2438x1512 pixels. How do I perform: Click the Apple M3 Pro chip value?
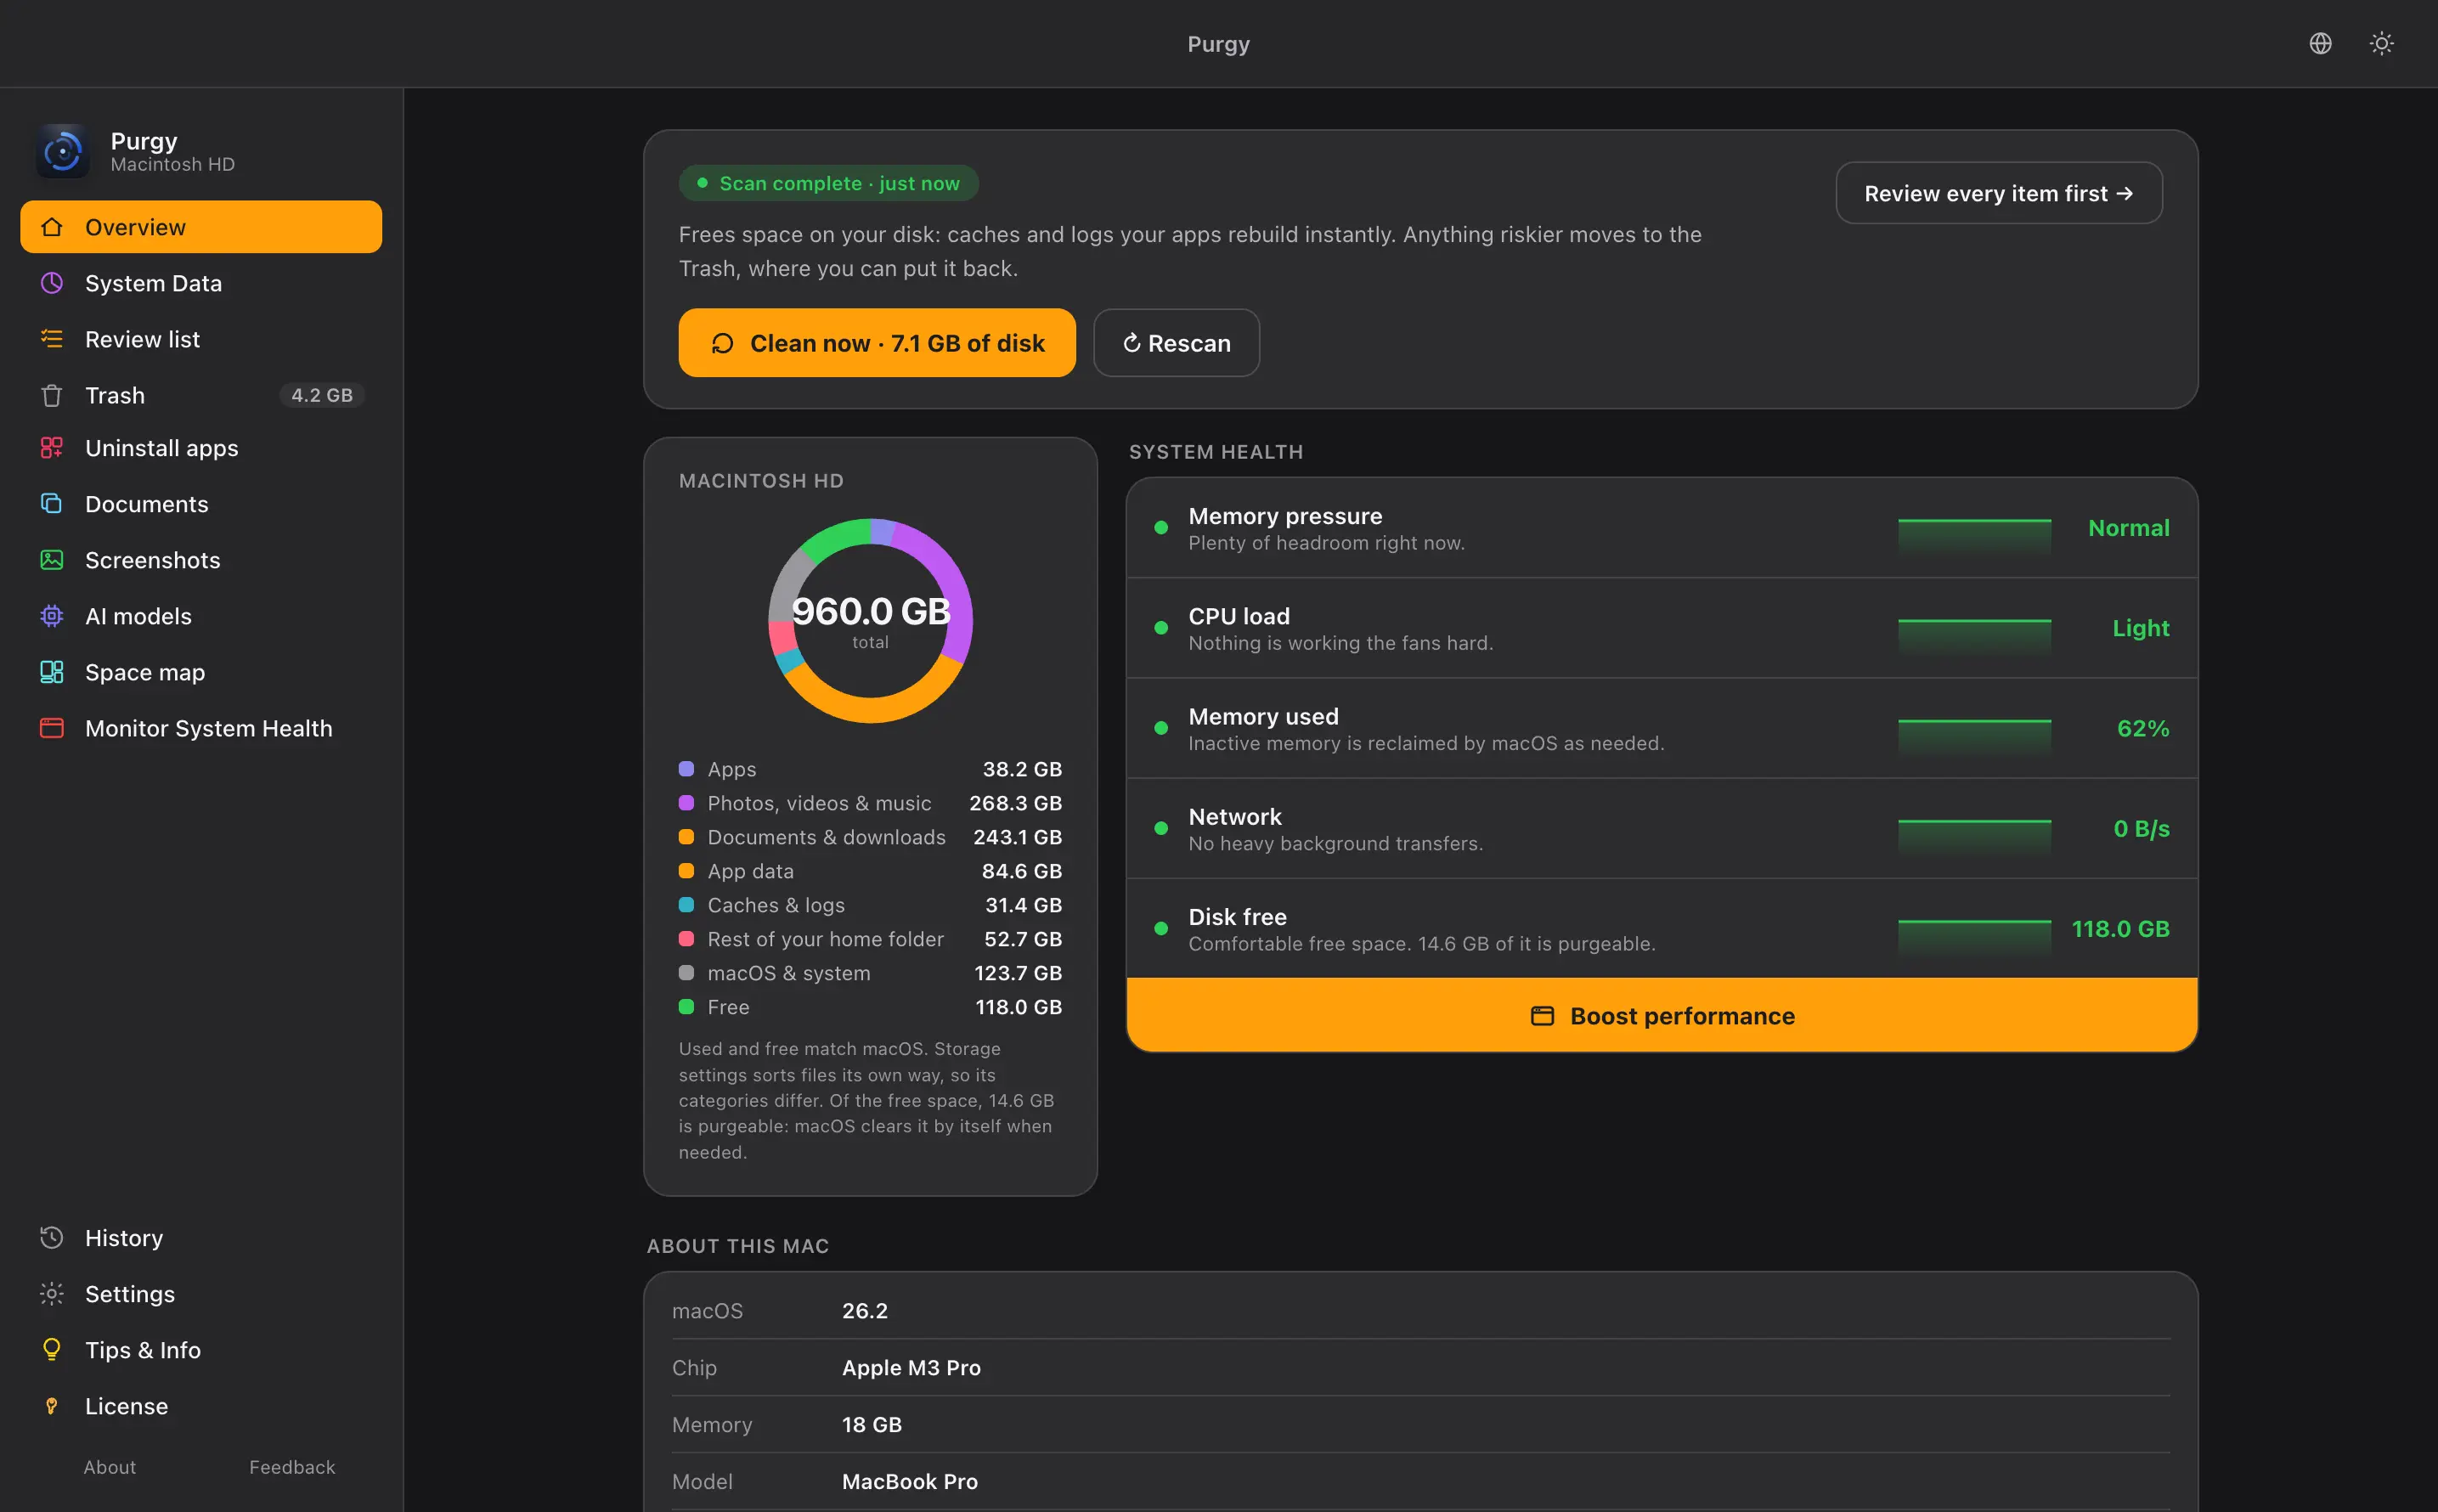point(911,1367)
